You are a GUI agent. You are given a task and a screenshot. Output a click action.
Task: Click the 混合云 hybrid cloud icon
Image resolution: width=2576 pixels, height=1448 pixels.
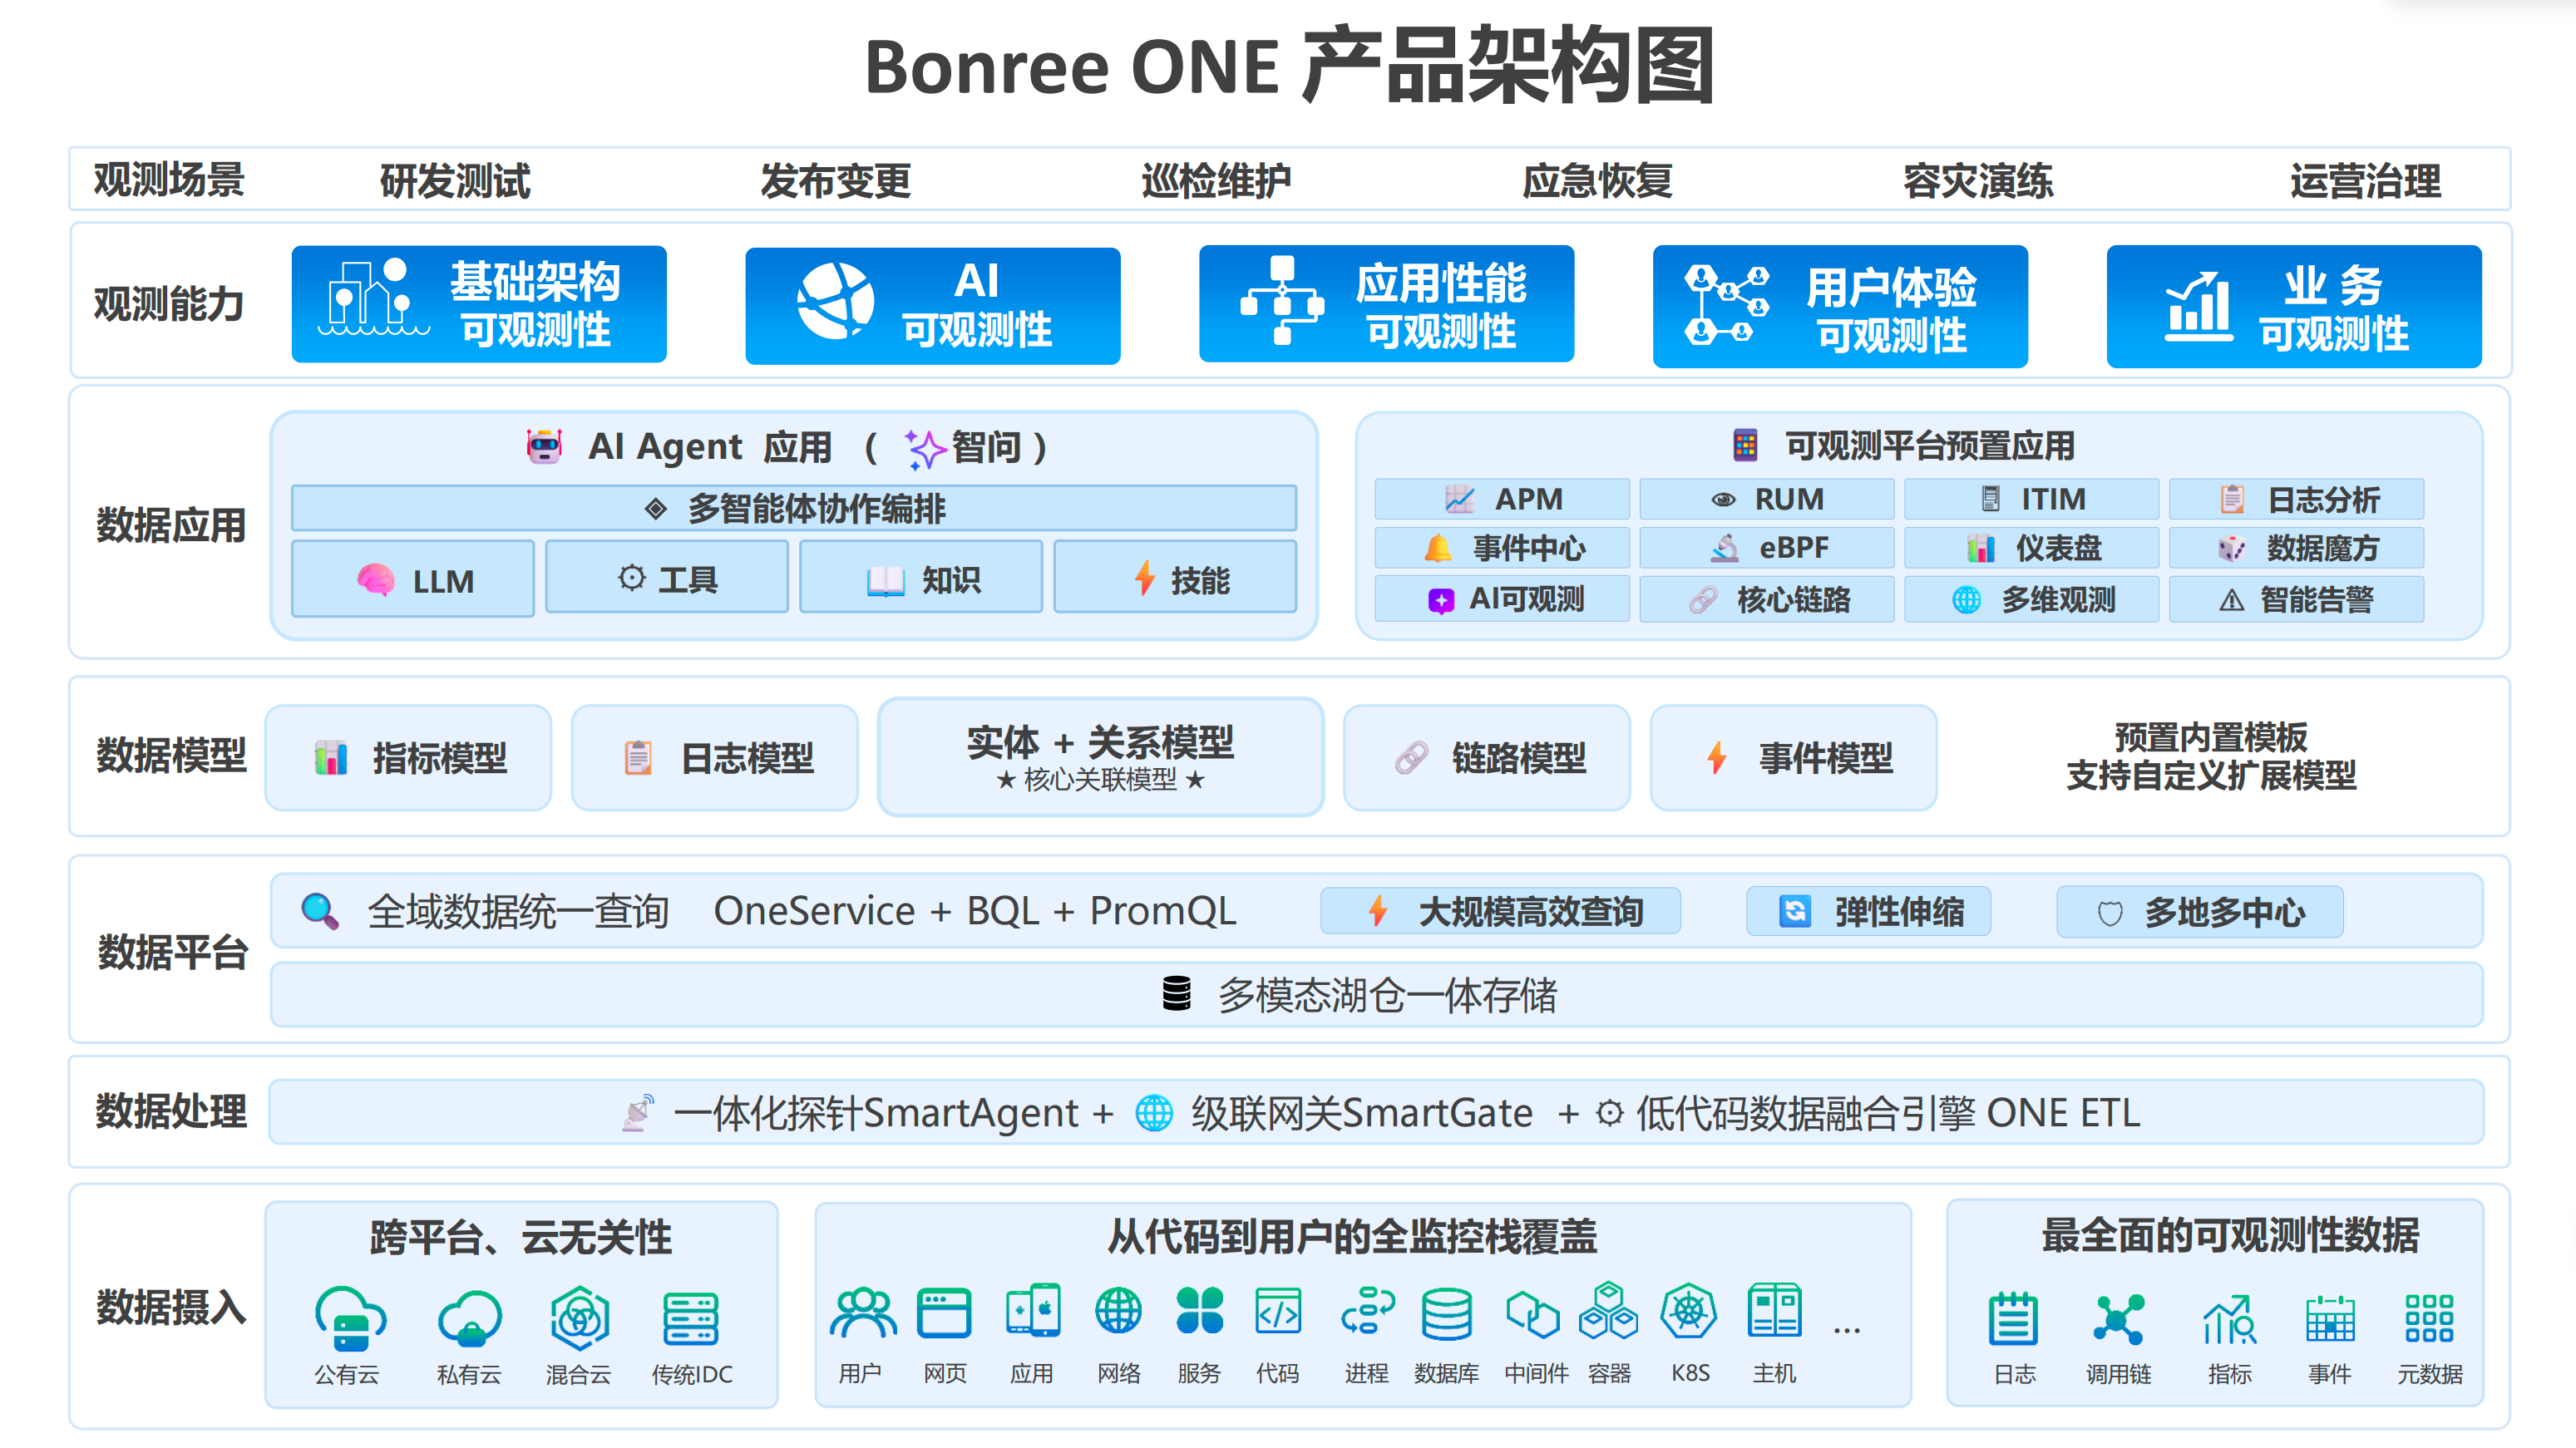[580, 1318]
